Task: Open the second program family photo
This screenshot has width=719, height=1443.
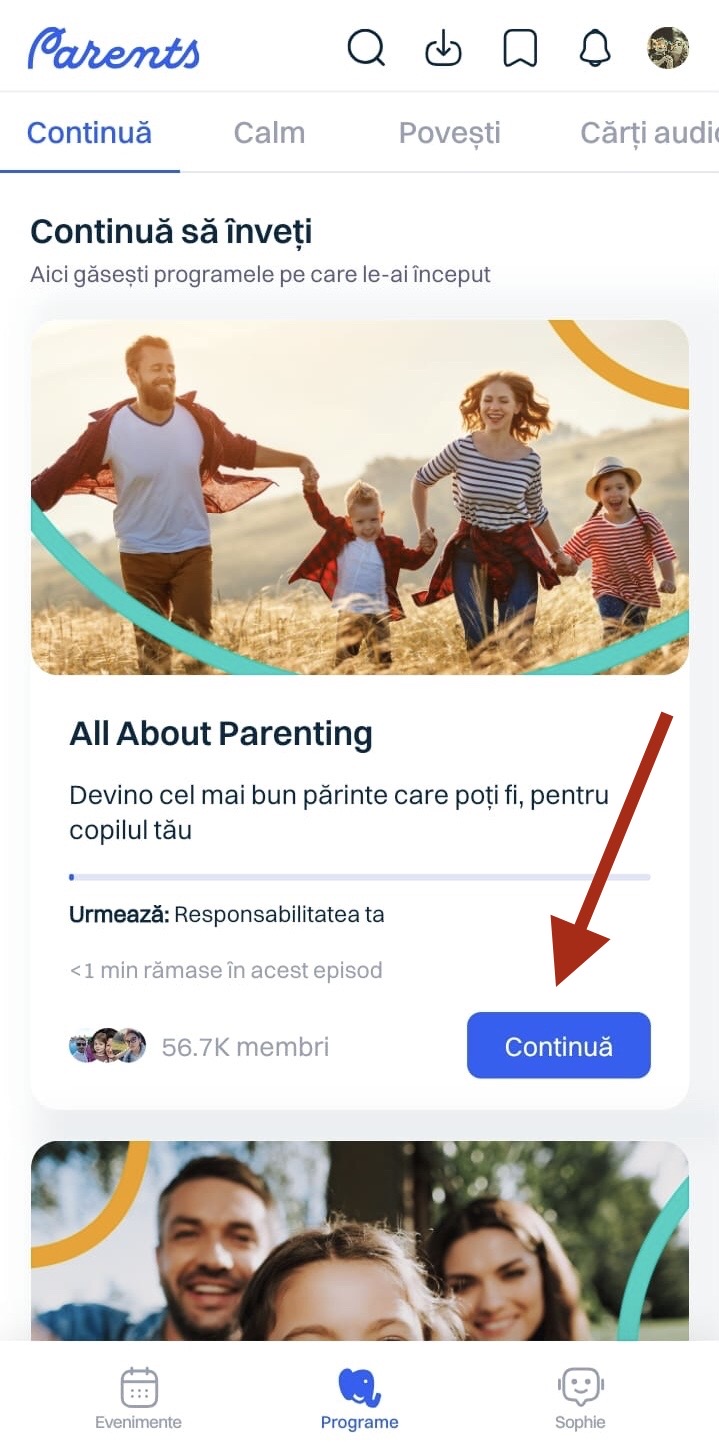Action: 360,1240
